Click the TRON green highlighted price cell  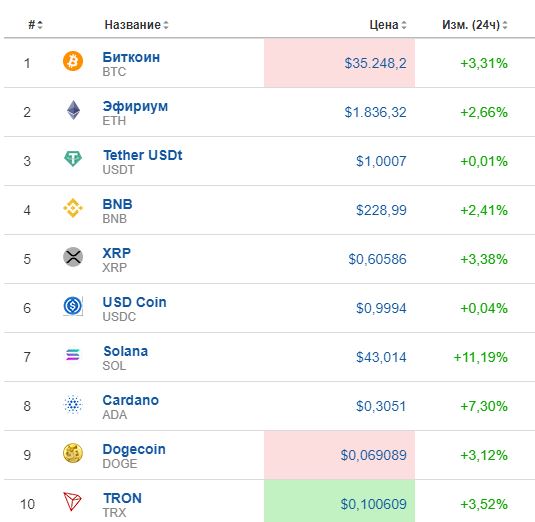(339, 501)
